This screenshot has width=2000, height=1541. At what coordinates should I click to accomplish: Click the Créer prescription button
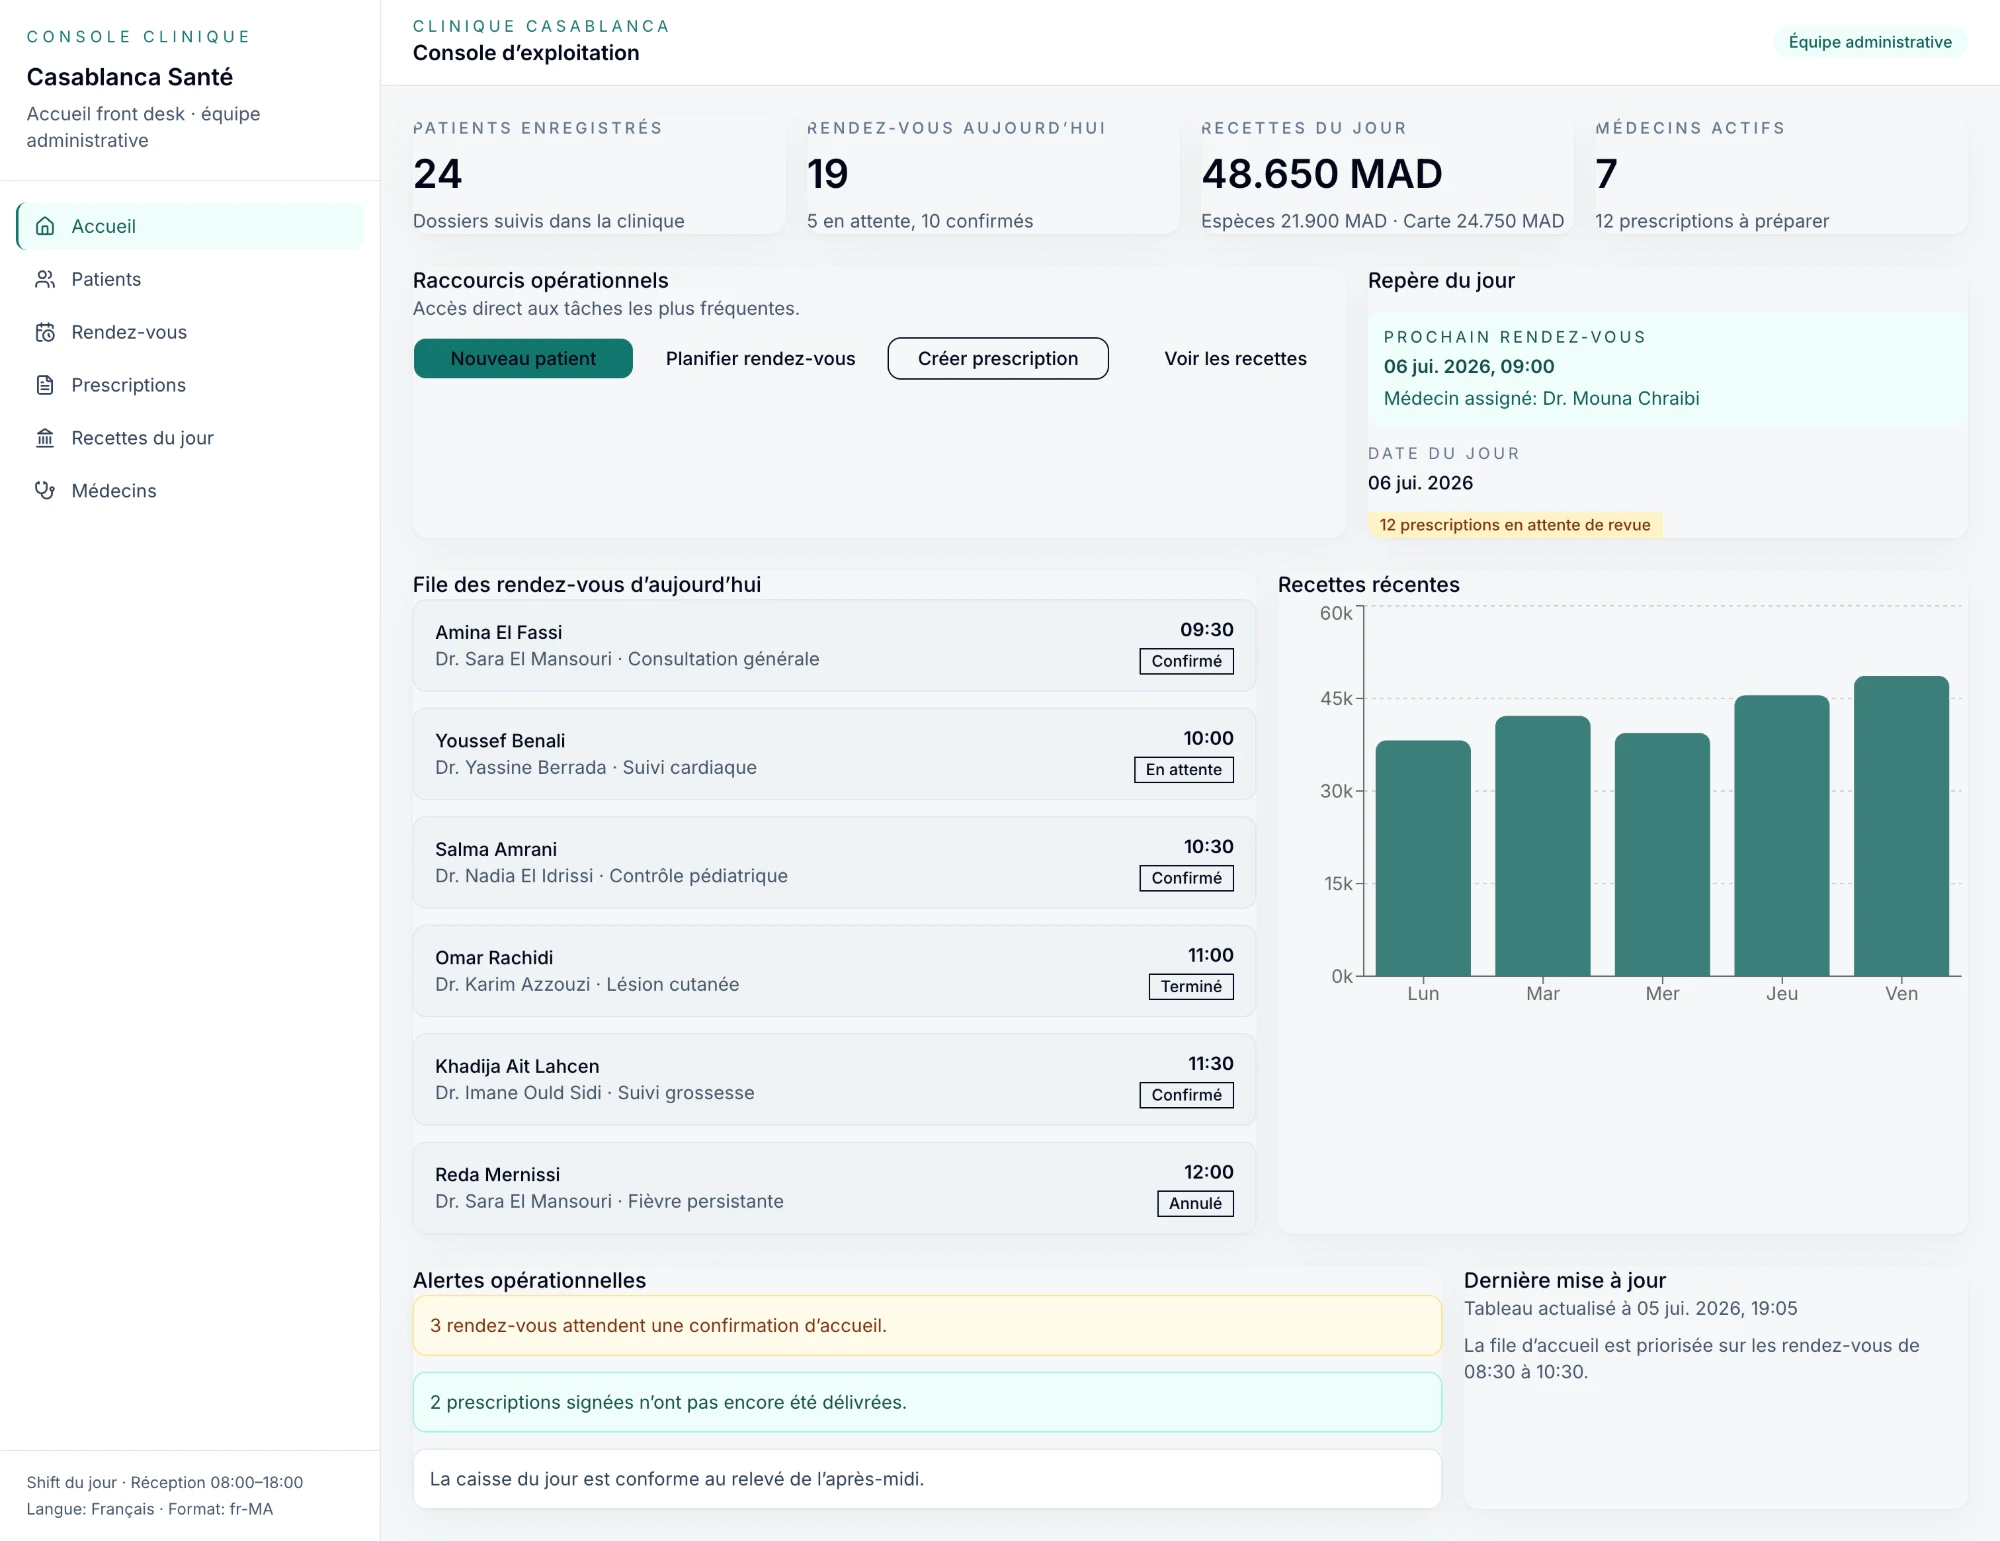coord(998,358)
